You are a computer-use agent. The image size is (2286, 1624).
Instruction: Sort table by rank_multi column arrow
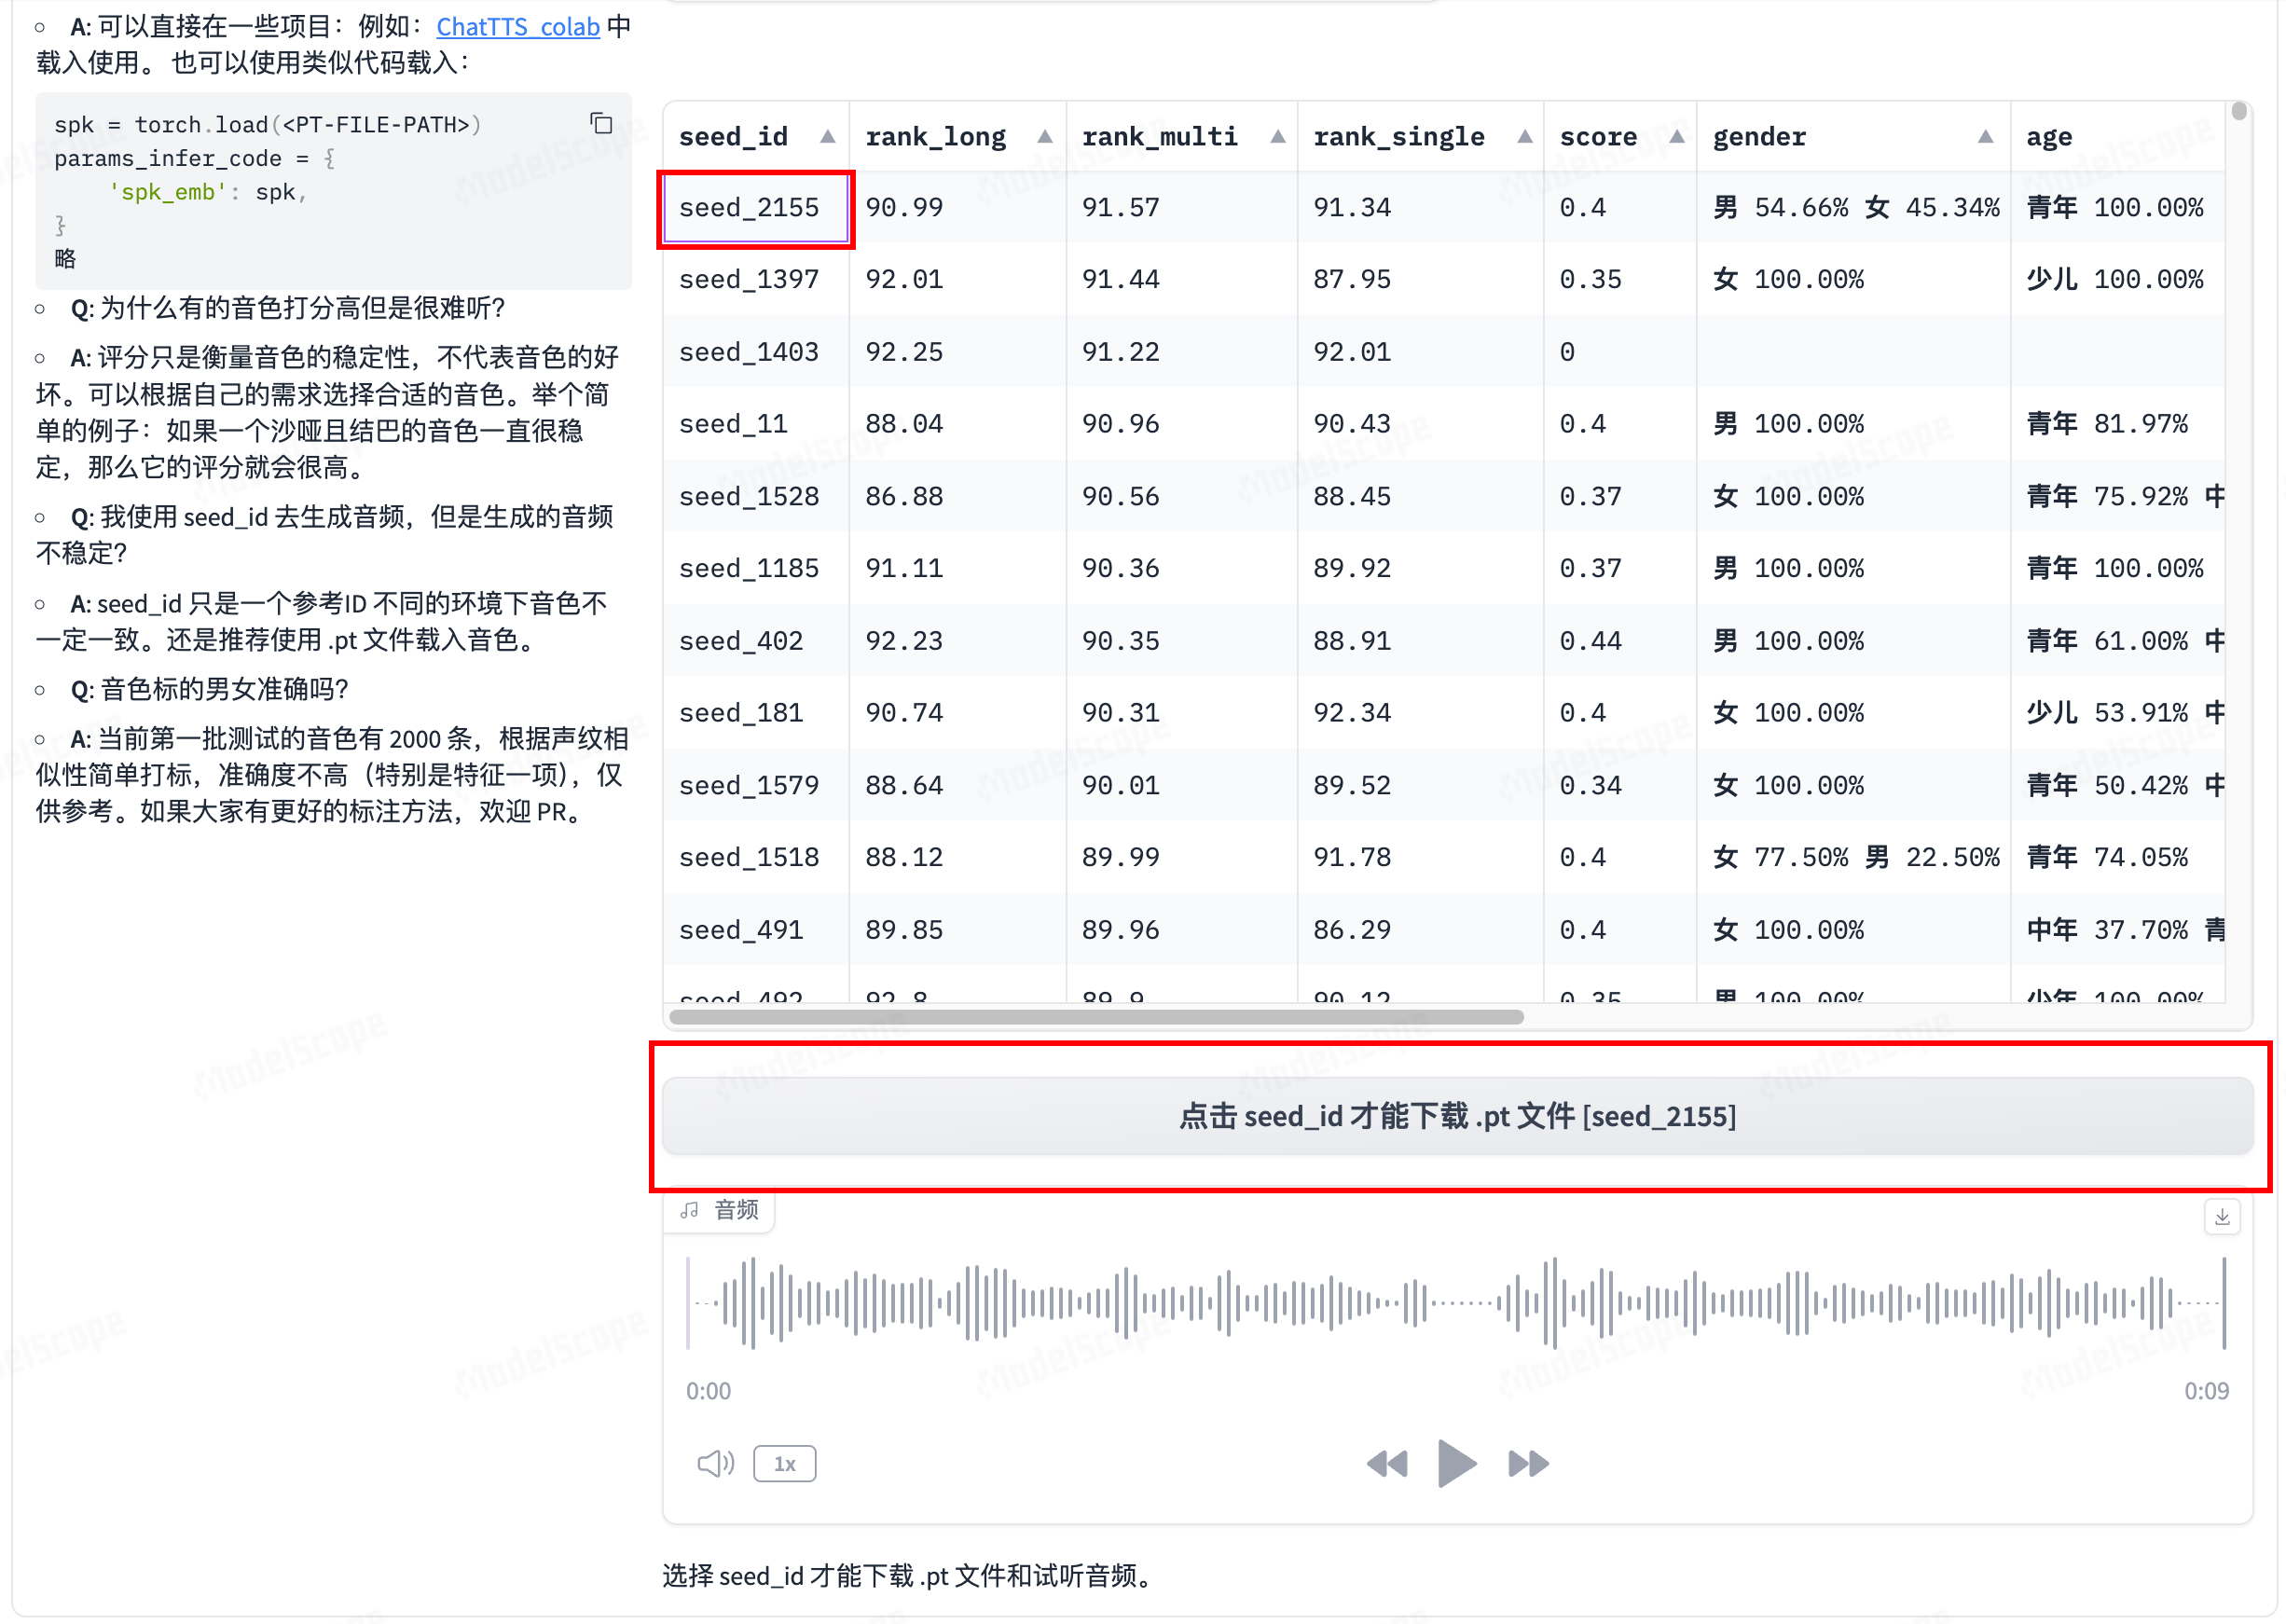pyautogui.click(x=1277, y=137)
